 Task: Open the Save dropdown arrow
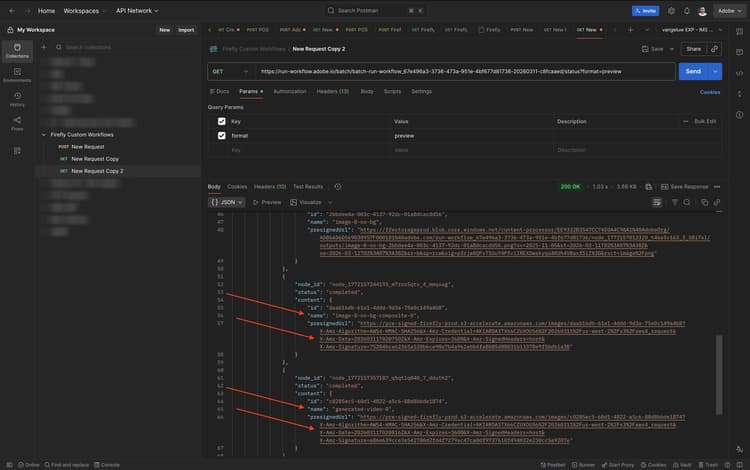coord(672,49)
